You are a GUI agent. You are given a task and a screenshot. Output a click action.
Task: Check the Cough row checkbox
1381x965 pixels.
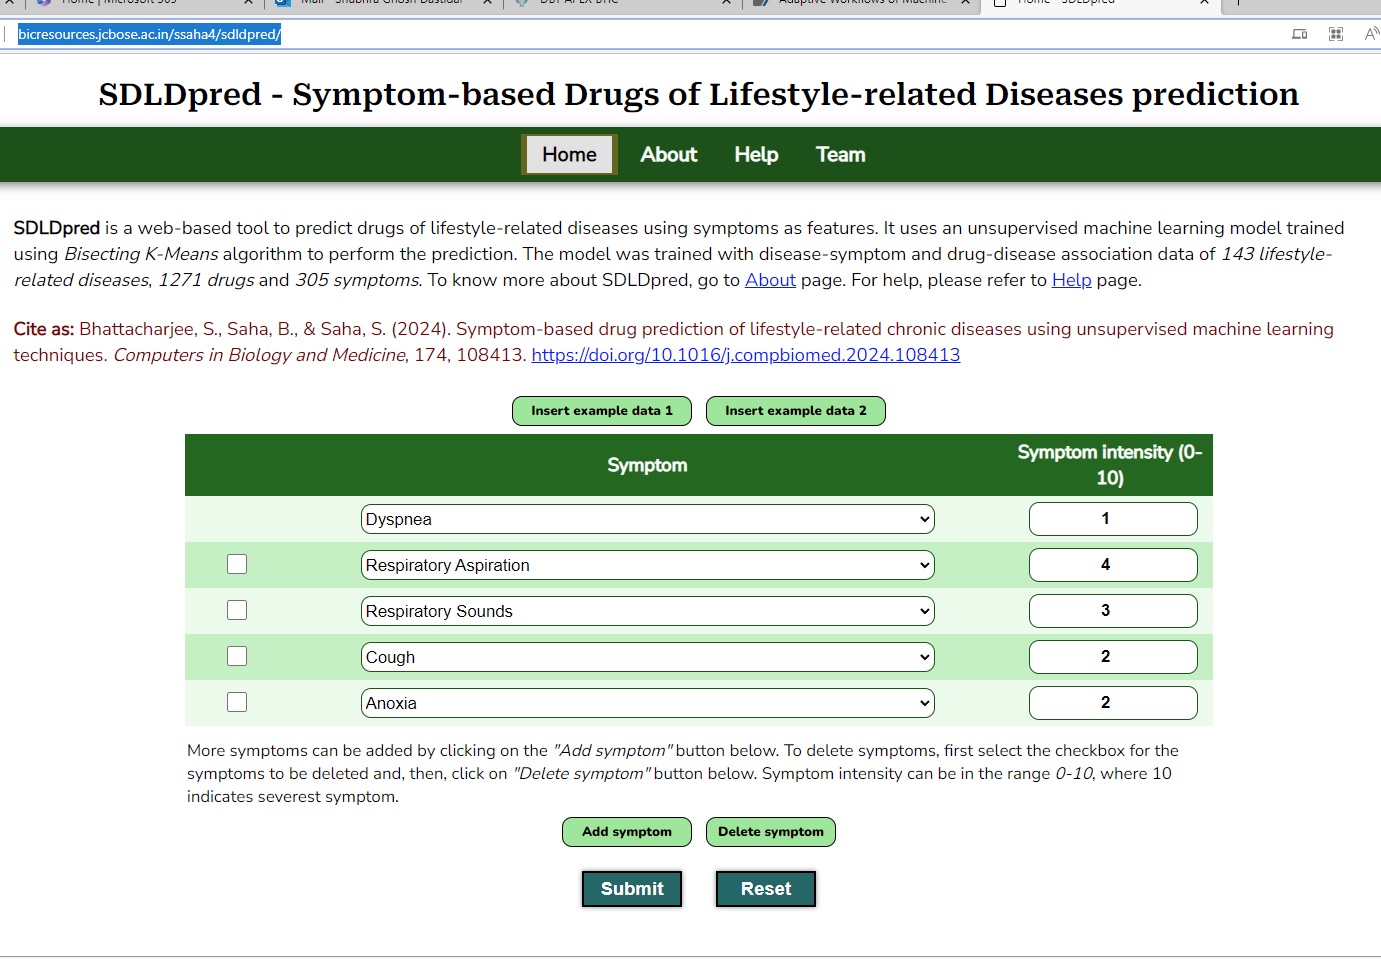(x=237, y=656)
